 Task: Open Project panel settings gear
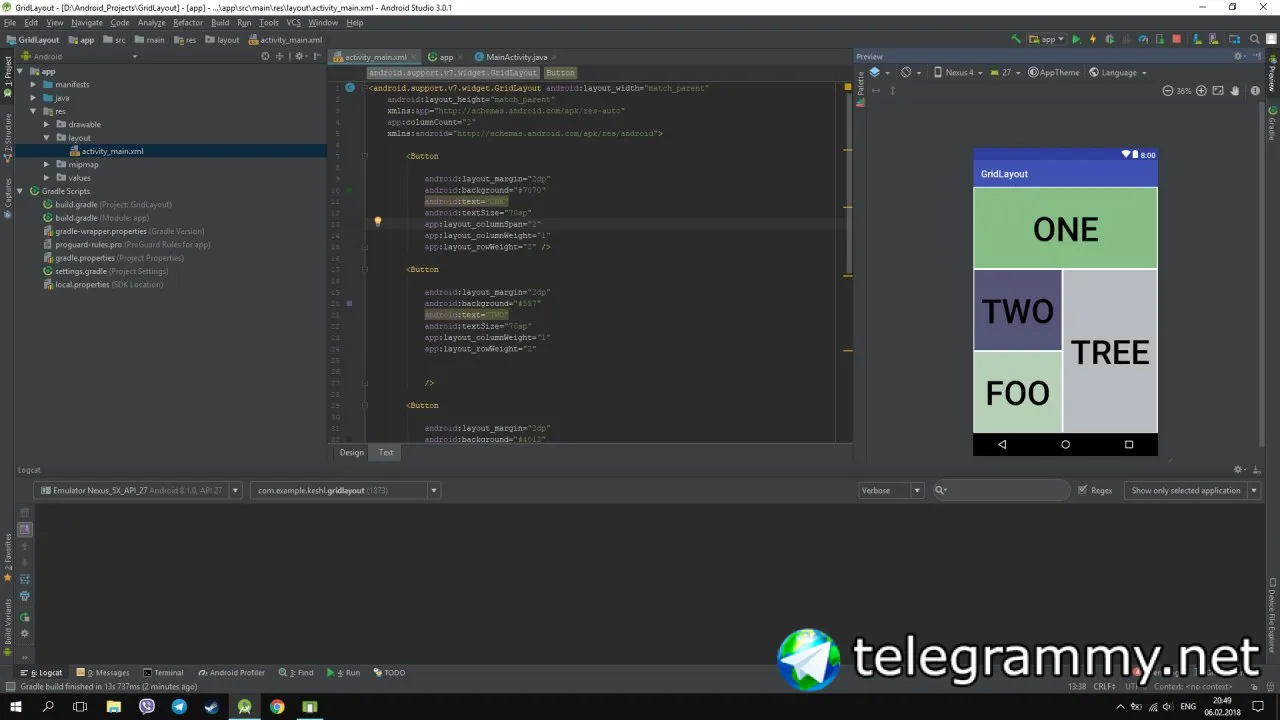click(x=300, y=56)
